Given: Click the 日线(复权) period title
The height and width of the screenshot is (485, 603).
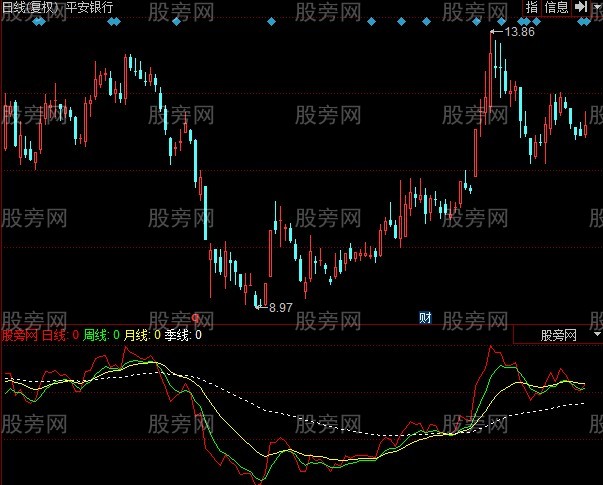Looking at the screenshot, I should pyautogui.click(x=30, y=7).
